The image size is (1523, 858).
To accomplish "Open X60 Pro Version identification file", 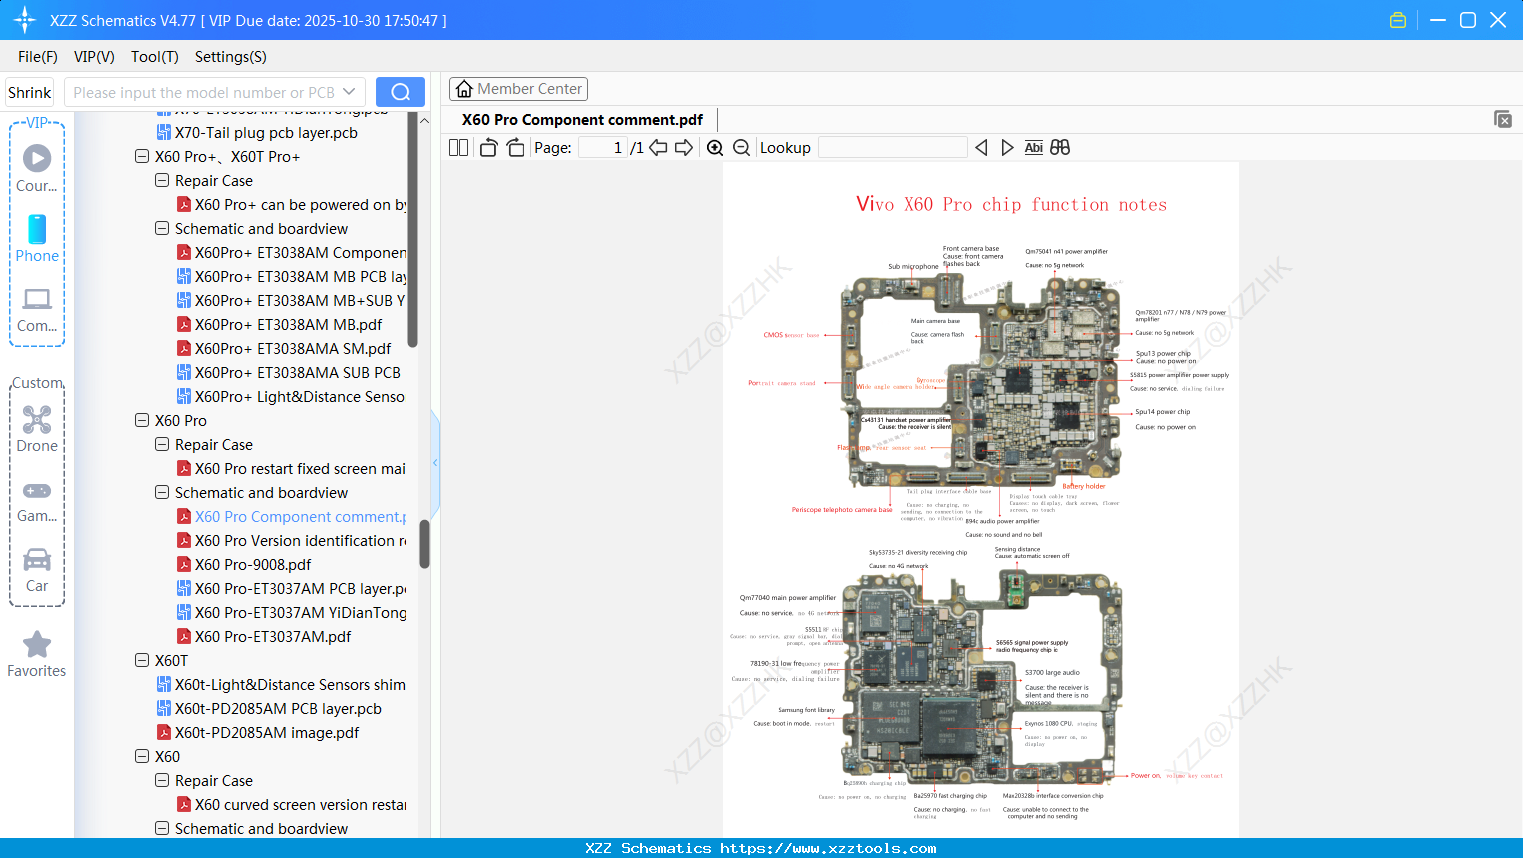I will coord(291,541).
